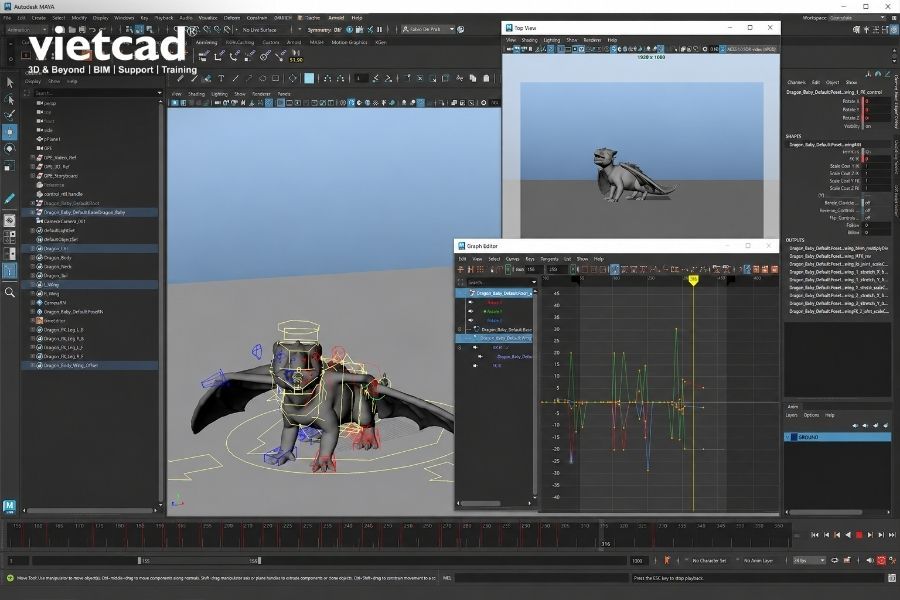The height and width of the screenshot is (600, 900).
Task: Choose the Paint selection tool
Action: coord(10,115)
